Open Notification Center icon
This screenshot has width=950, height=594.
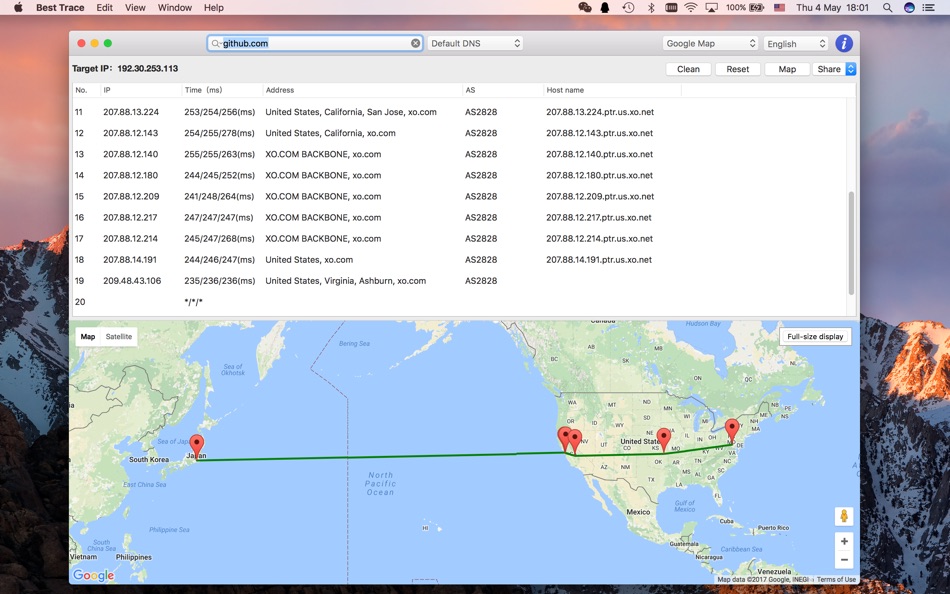[928, 7]
